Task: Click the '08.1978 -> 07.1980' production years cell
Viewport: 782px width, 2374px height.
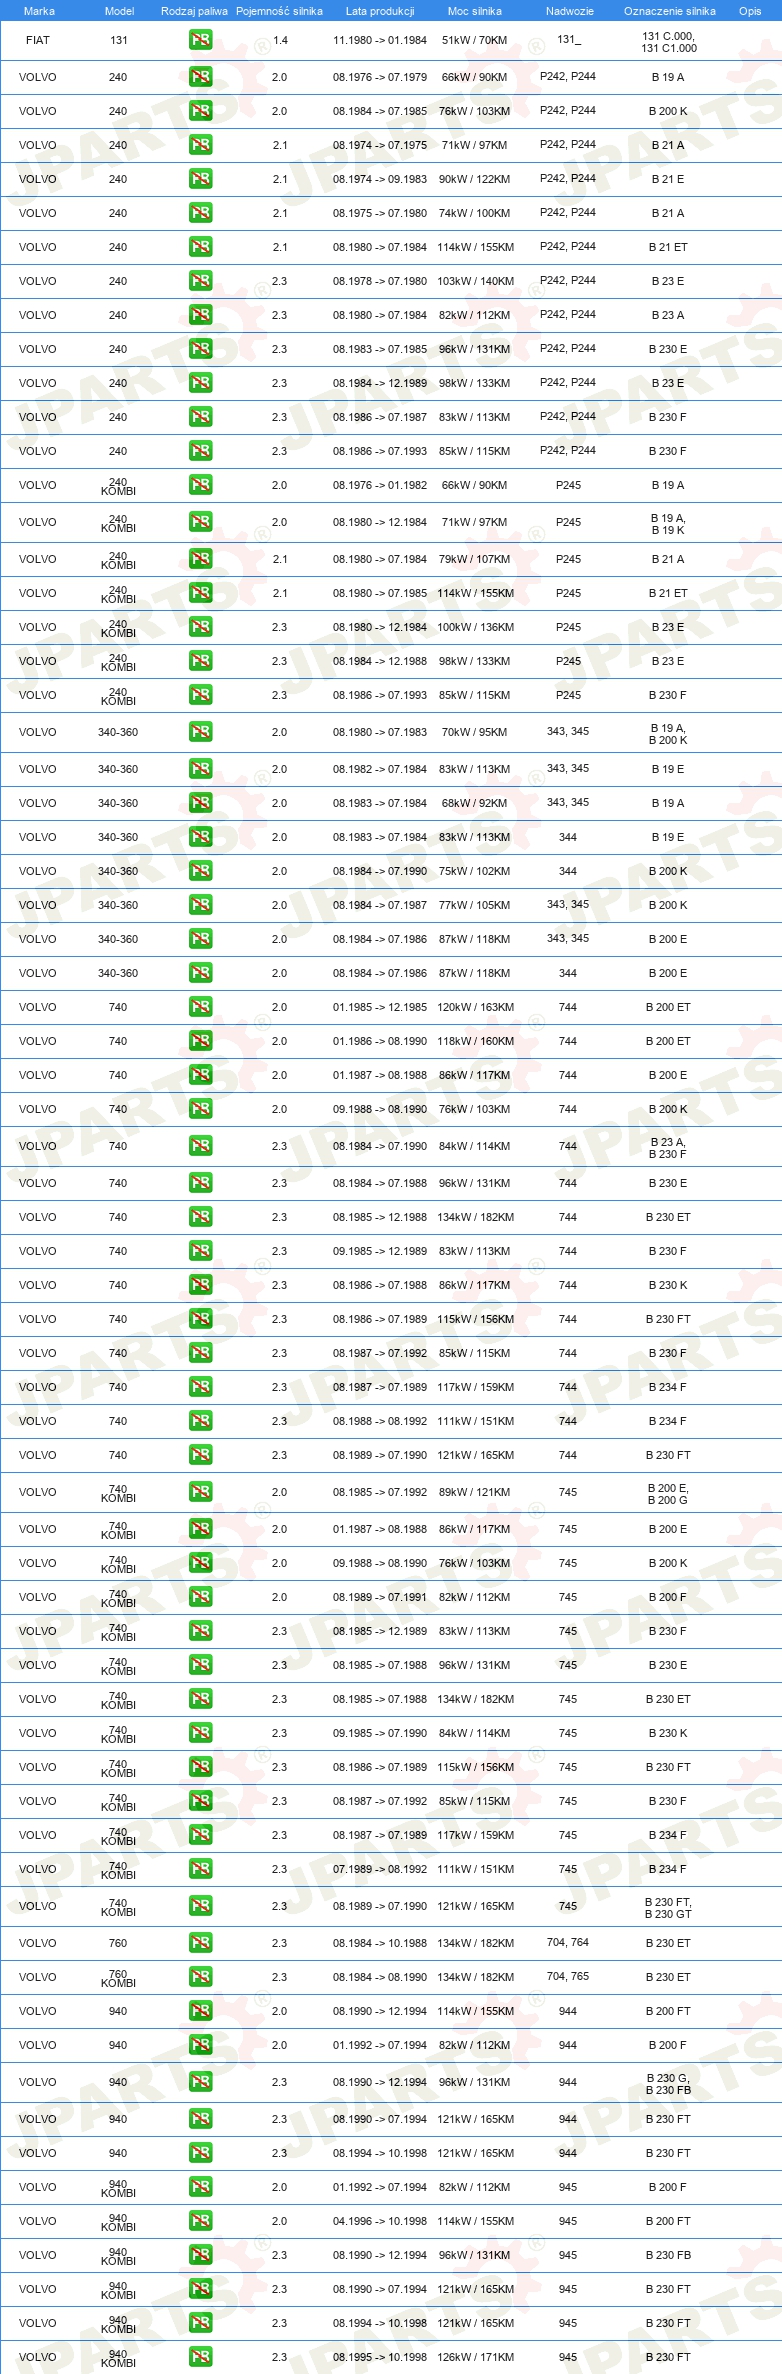Action: pyautogui.click(x=380, y=281)
